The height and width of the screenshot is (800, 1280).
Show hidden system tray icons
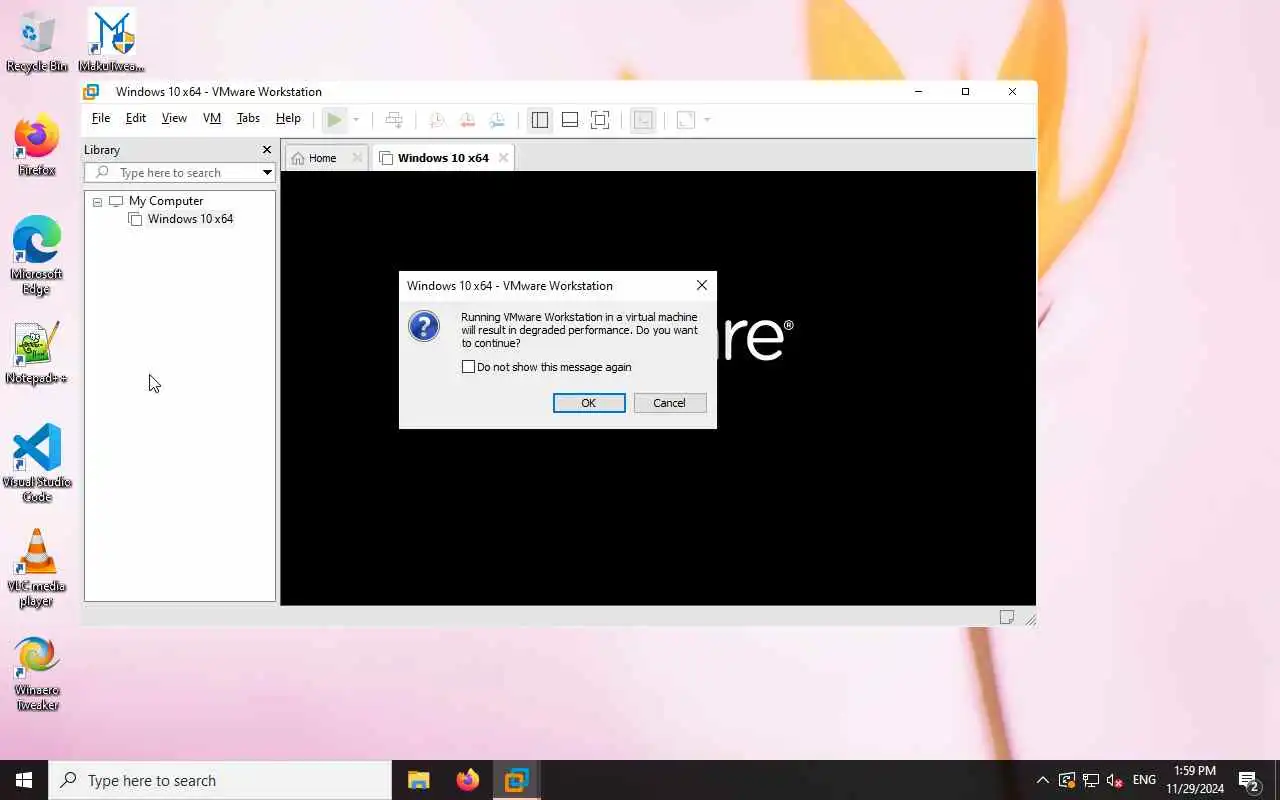pyautogui.click(x=1042, y=780)
